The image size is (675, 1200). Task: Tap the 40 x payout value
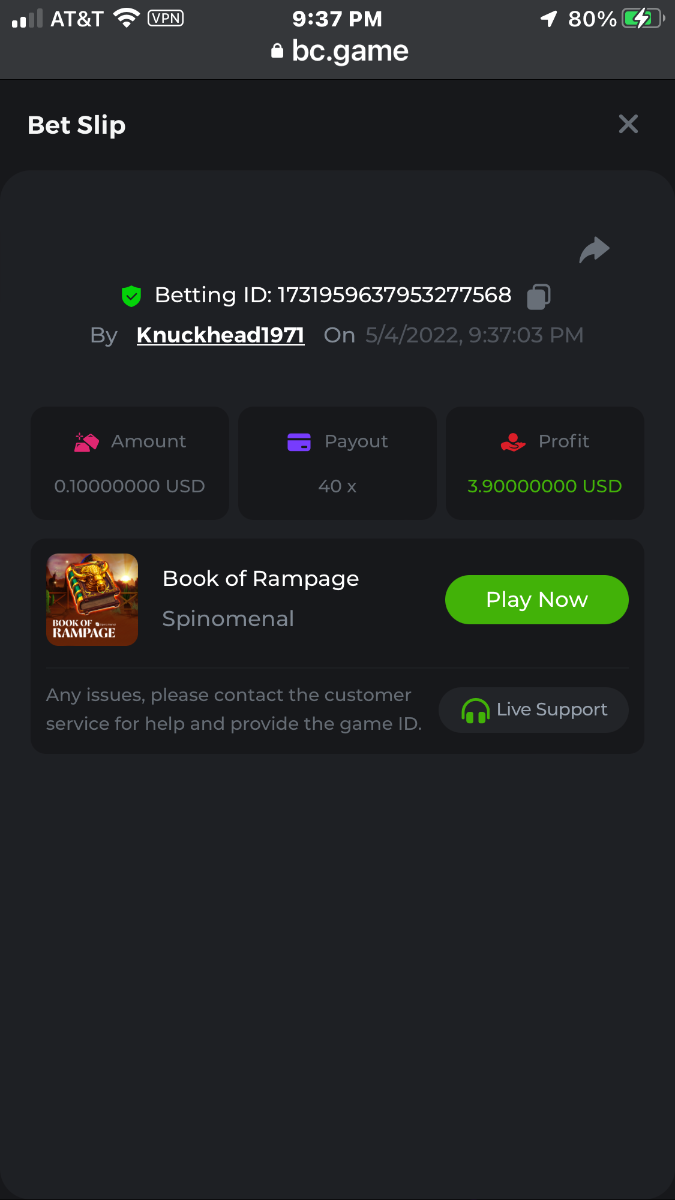pos(337,487)
